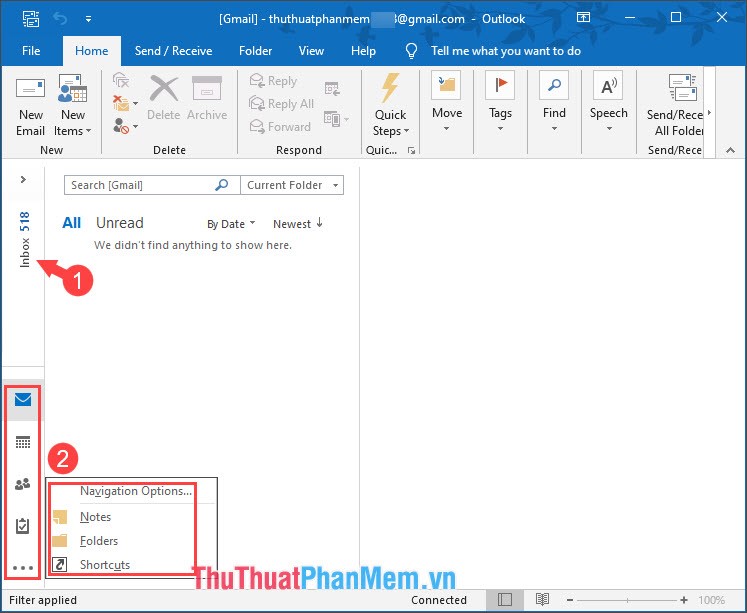Collapse the ribbon with the arrow
Viewport: 747px width, 613px height.
coord(730,151)
